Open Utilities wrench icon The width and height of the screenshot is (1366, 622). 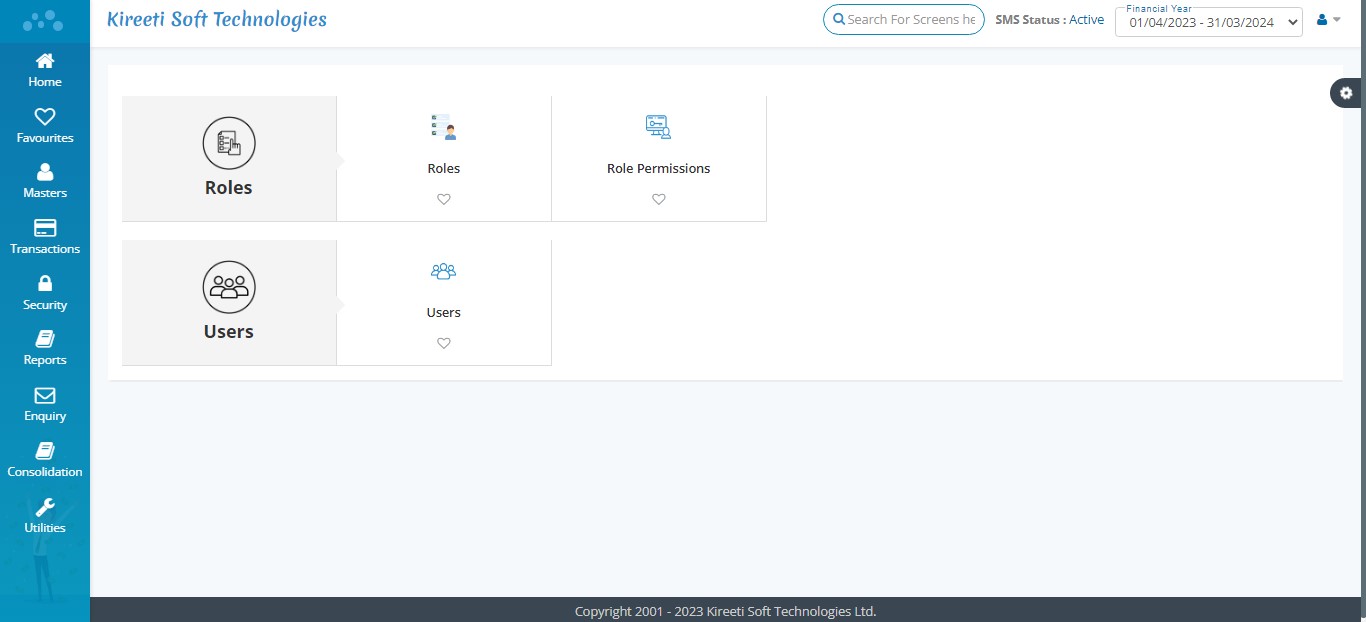click(45, 508)
